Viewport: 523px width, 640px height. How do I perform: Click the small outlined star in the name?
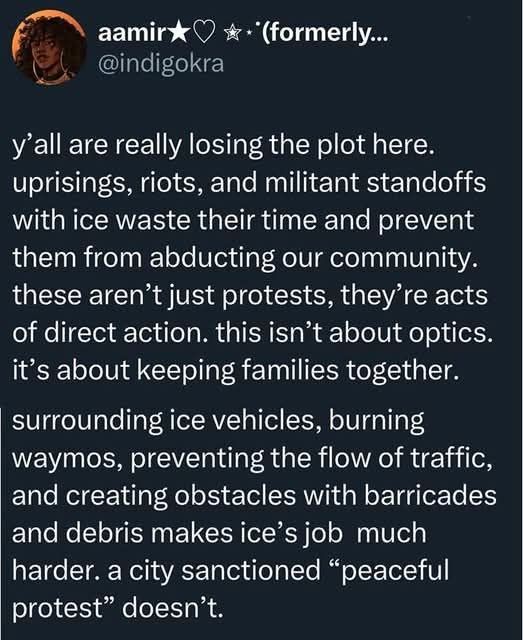click(232, 35)
